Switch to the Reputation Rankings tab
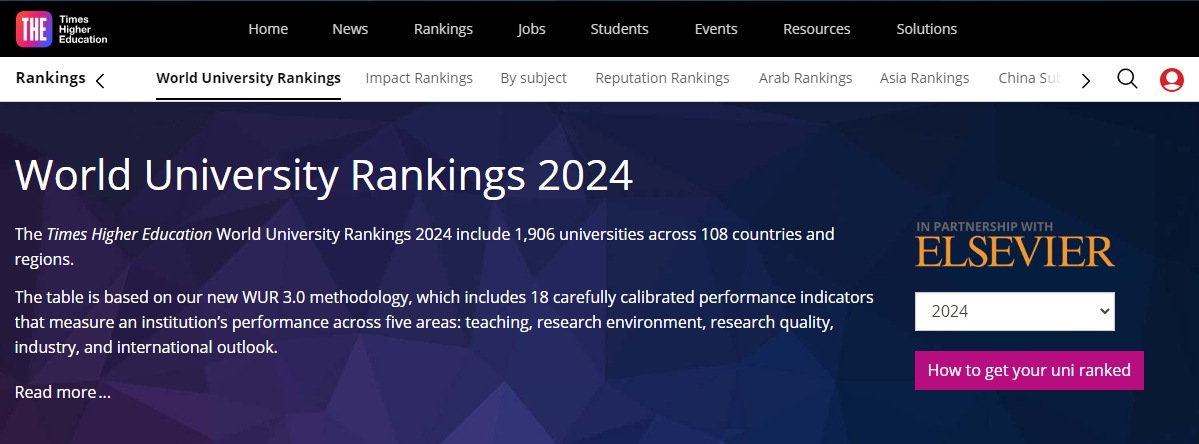The height and width of the screenshot is (444, 1199). [x=662, y=78]
